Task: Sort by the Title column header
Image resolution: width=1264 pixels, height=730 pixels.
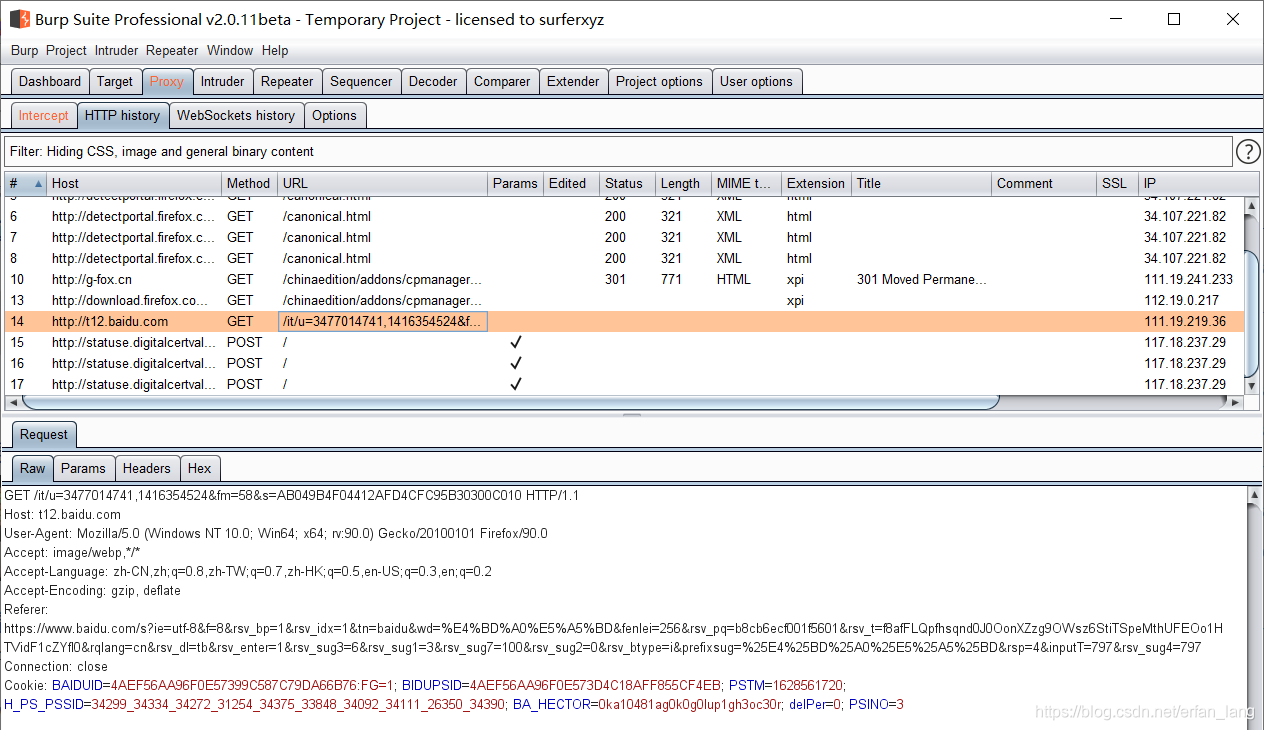Action: [922, 184]
